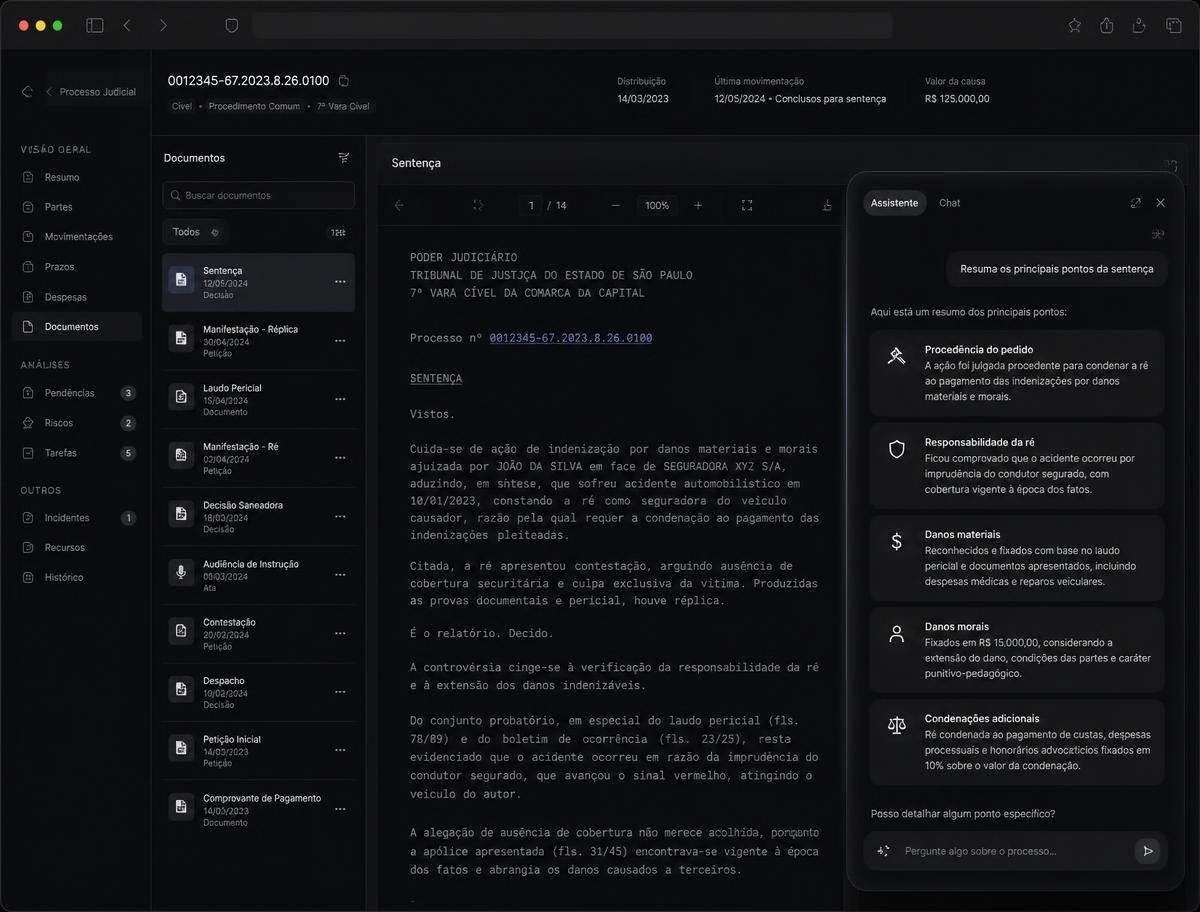Click the assistant question input field

click(x=1015, y=851)
